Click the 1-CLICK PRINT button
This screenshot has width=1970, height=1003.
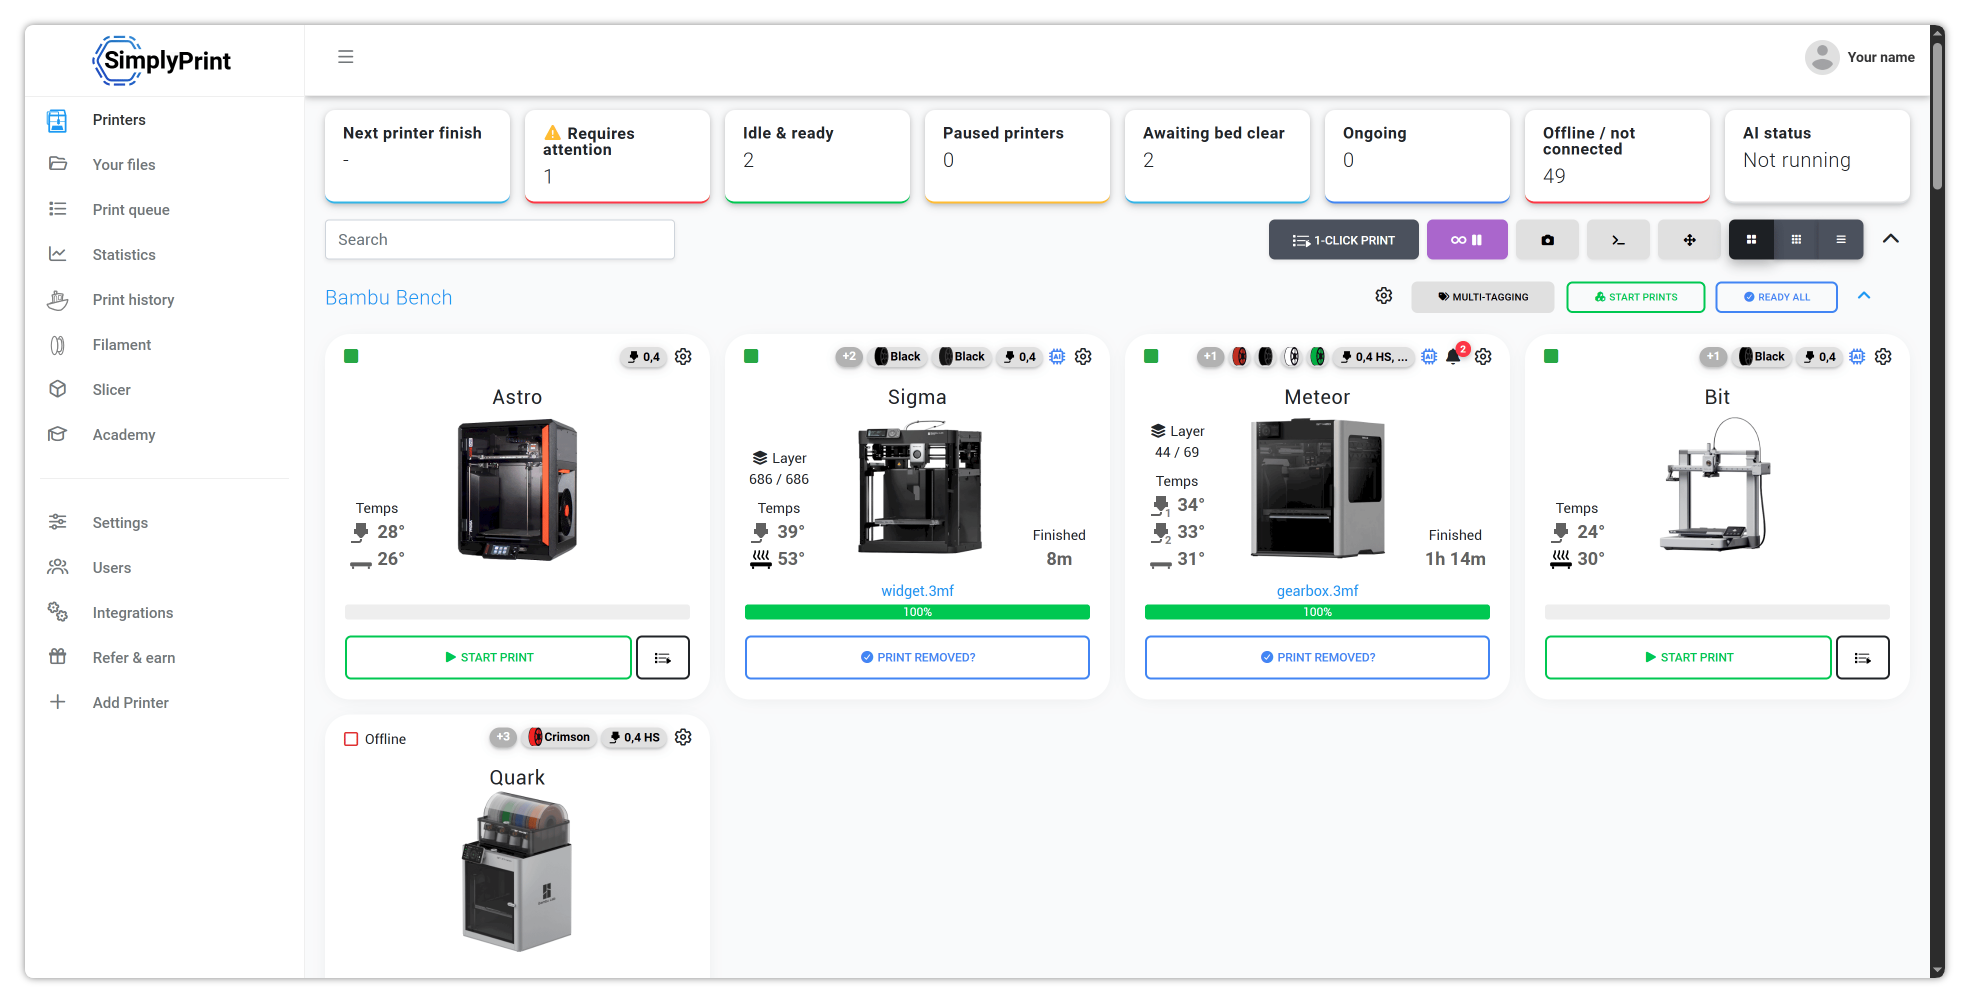tap(1344, 240)
